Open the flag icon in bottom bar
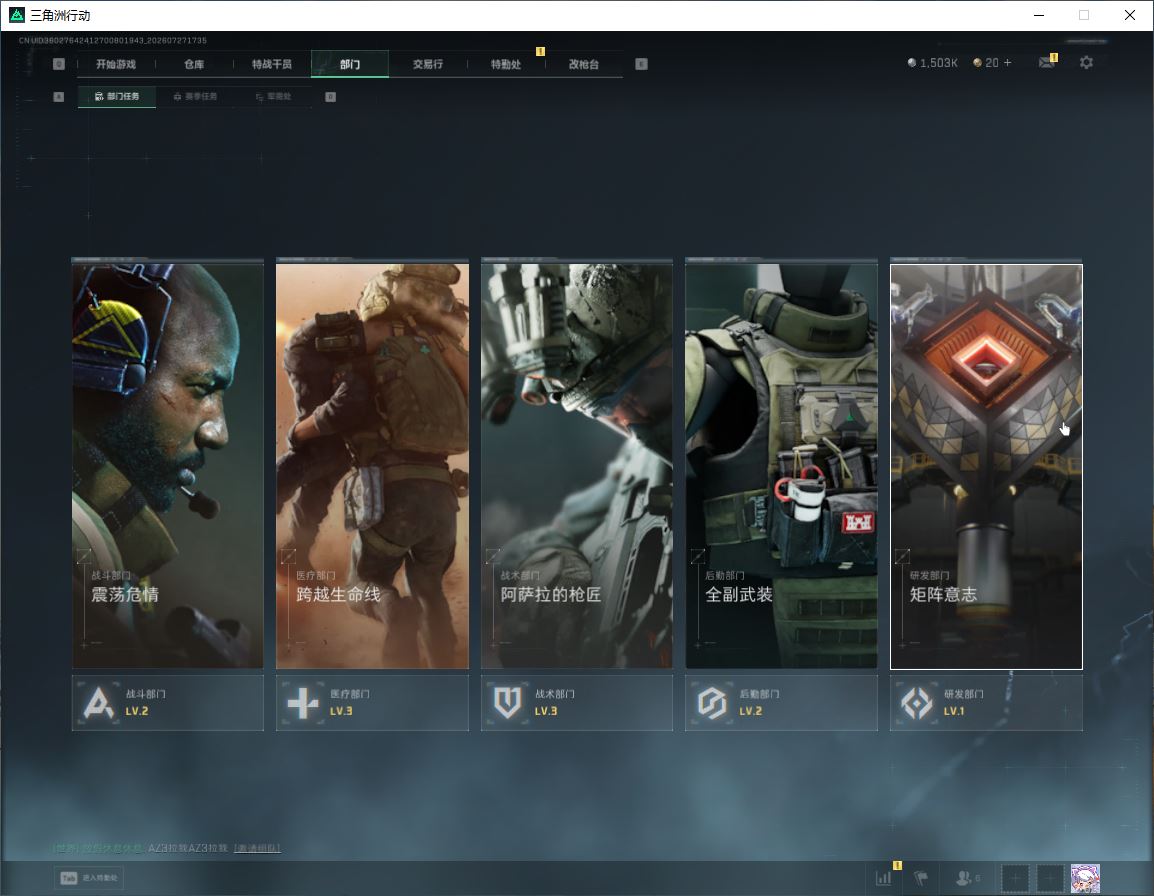 tap(921, 878)
